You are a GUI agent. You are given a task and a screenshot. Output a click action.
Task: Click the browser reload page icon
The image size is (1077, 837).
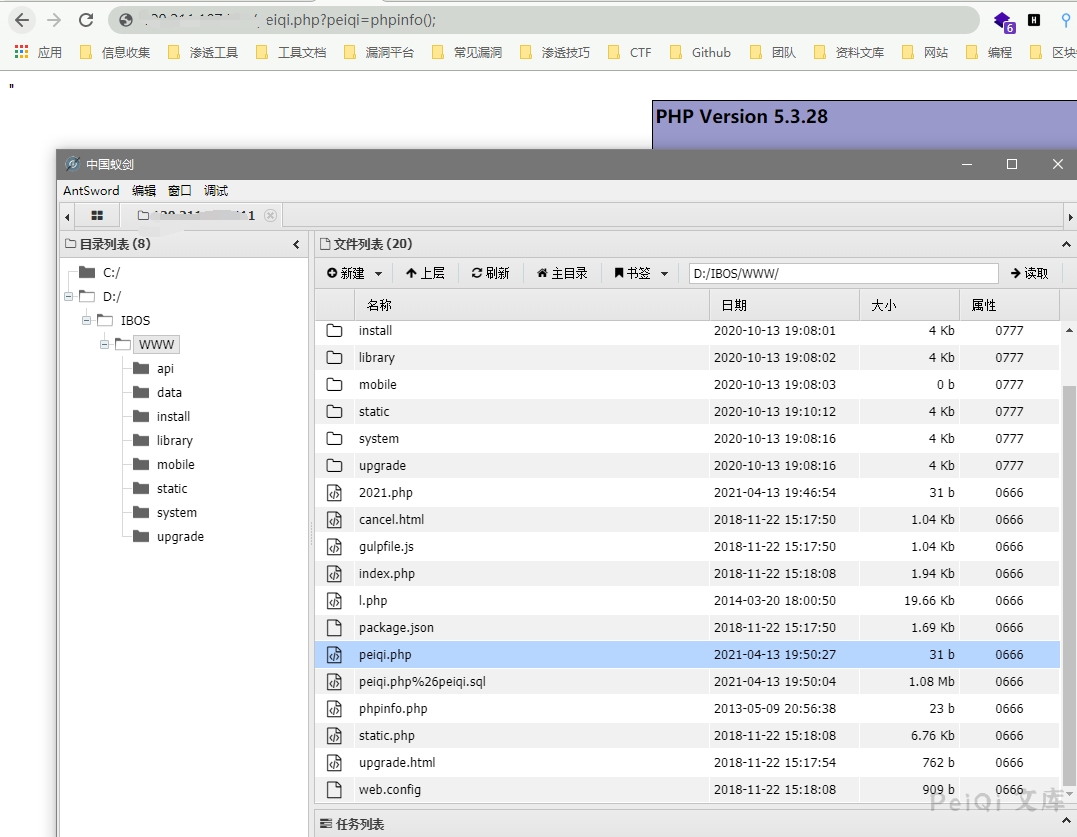coord(86,20)
